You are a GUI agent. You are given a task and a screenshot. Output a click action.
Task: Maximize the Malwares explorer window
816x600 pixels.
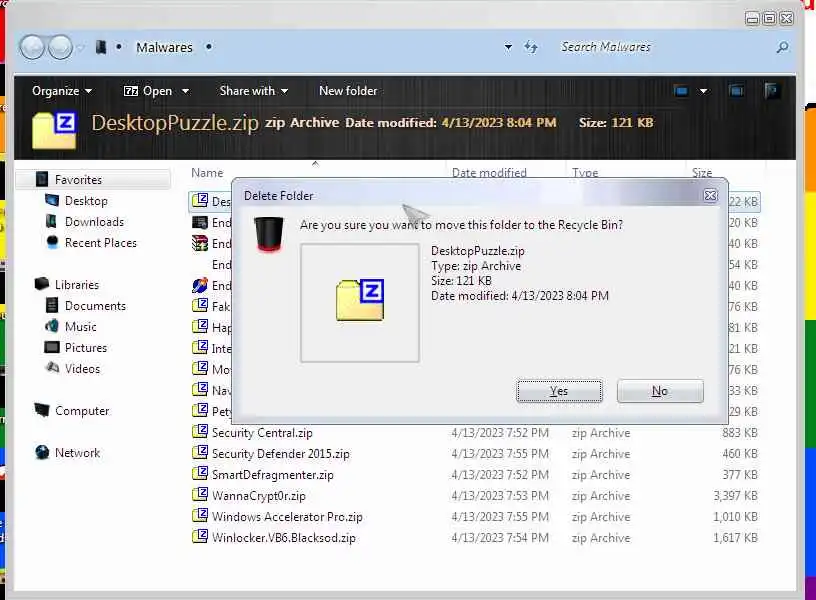(x=769, y=19)
